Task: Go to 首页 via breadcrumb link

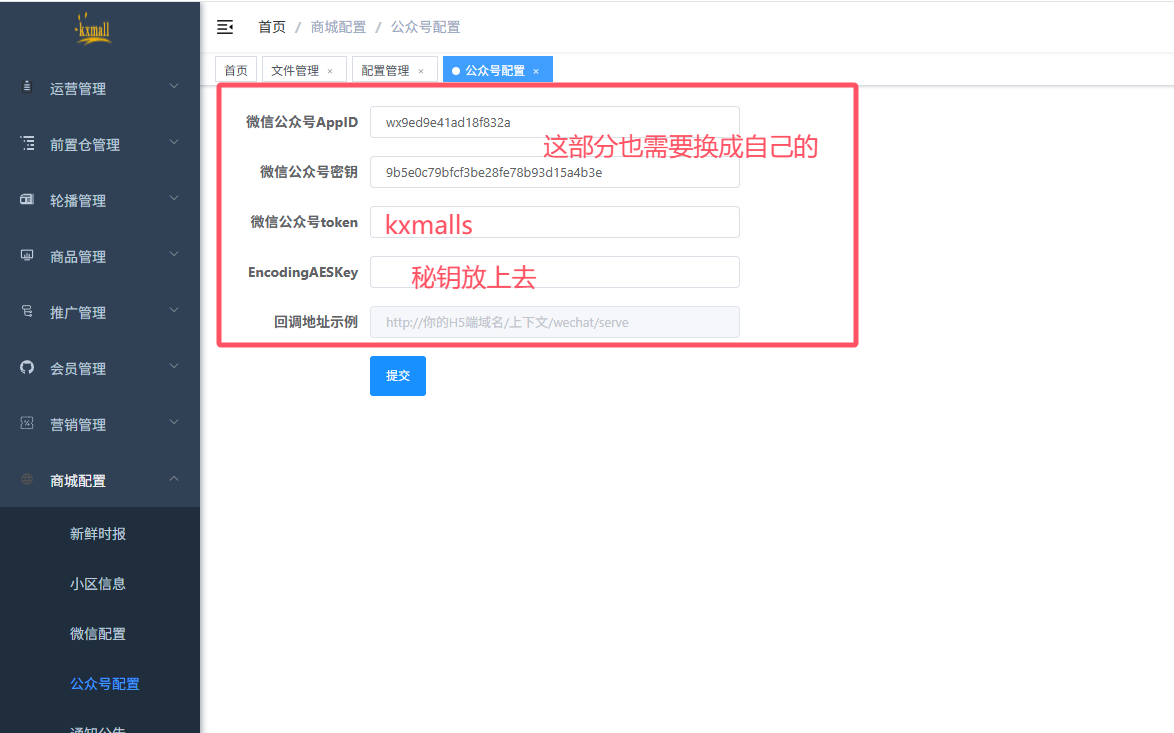Action: click(x=271, y=27)
